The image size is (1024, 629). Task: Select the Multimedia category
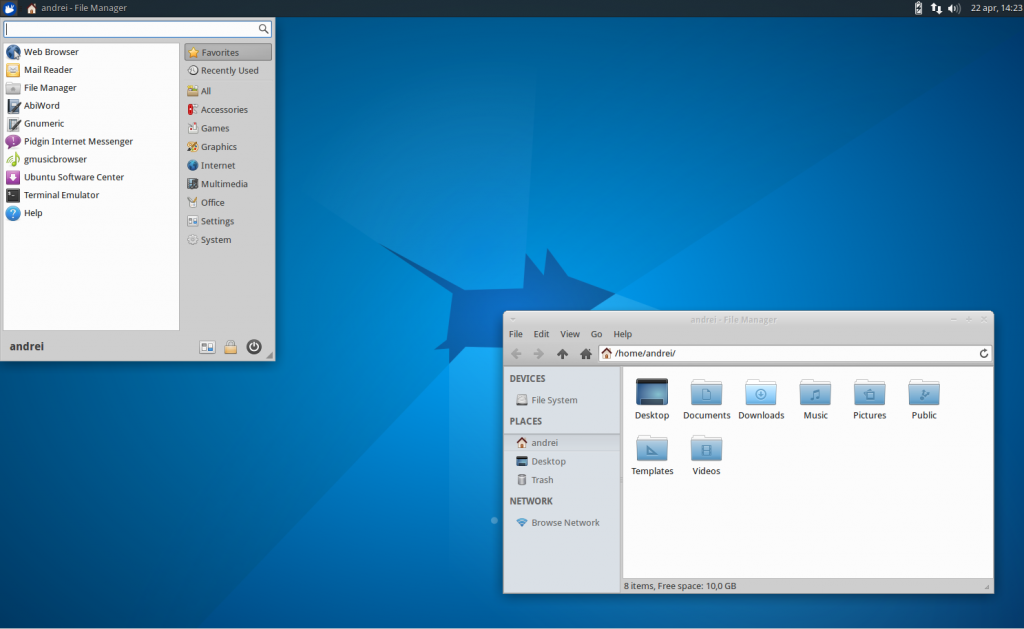(x=219, y=183)
